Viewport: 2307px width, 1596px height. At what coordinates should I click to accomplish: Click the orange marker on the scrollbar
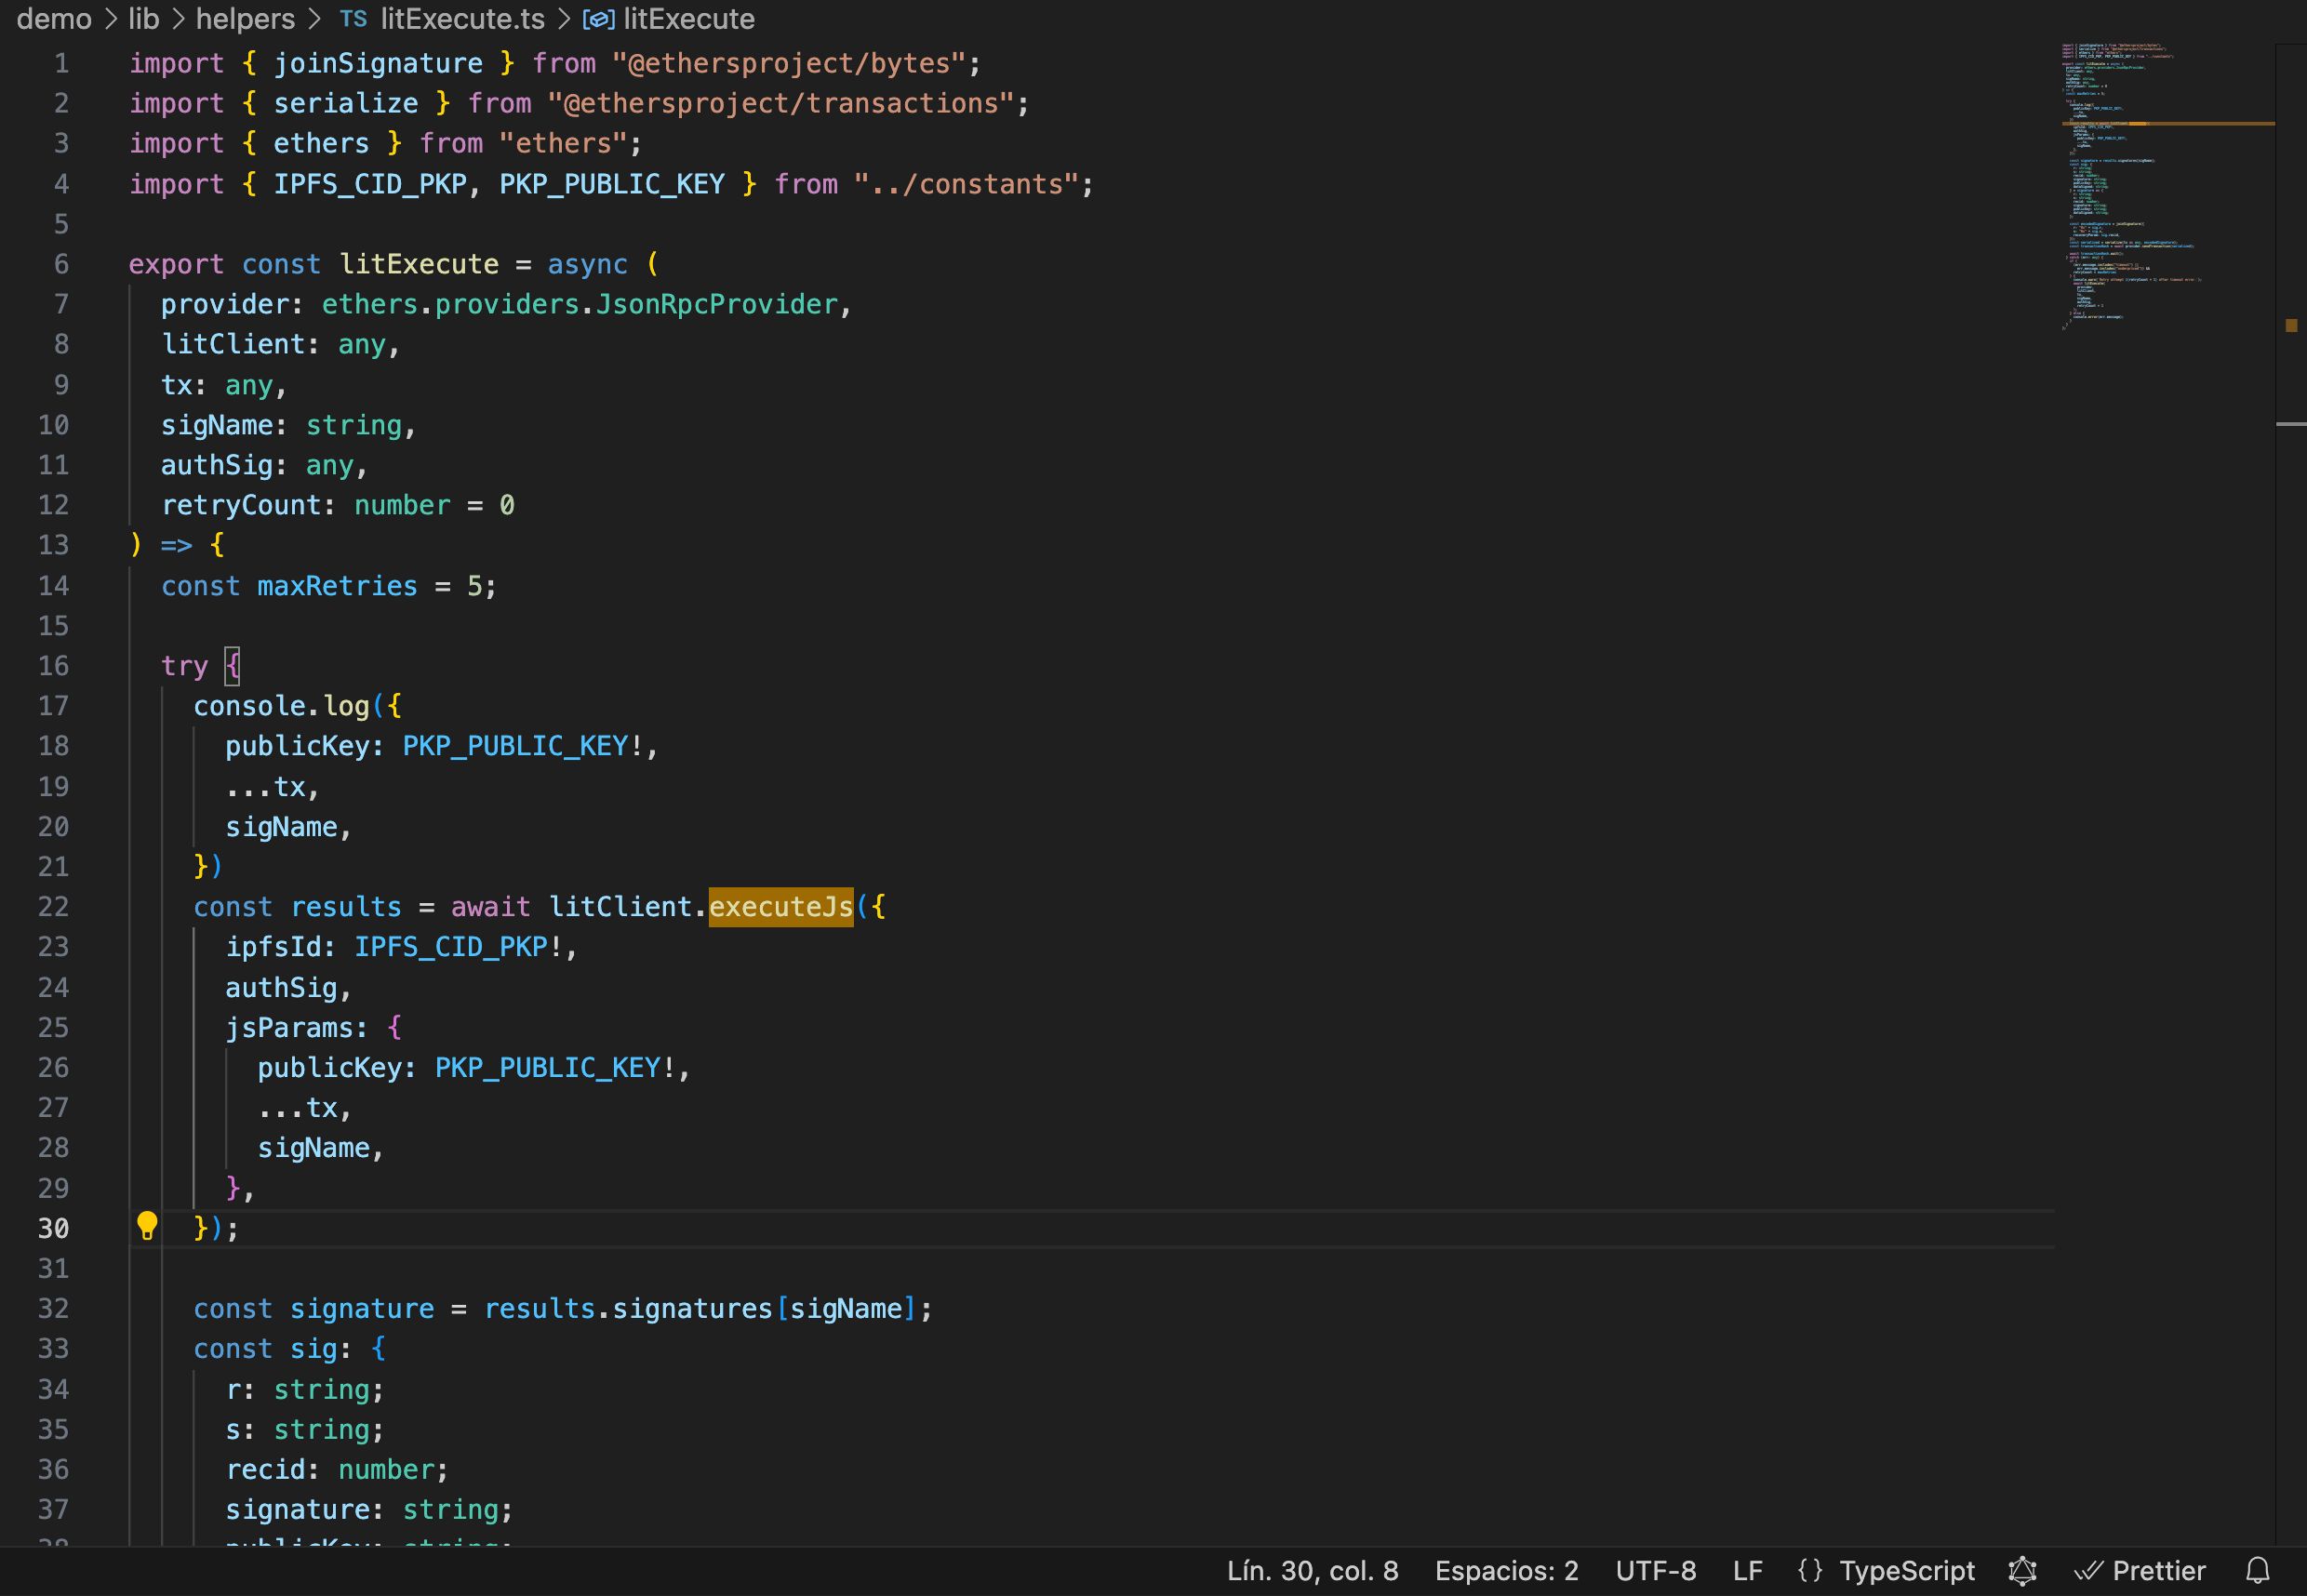pos(2291,325)
